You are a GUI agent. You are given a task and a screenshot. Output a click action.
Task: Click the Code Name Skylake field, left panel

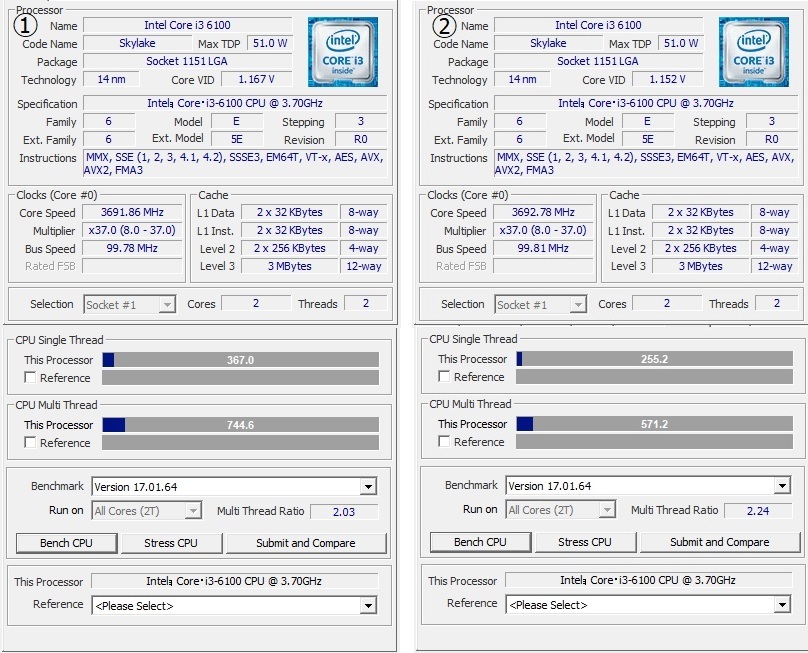[137, 43]
